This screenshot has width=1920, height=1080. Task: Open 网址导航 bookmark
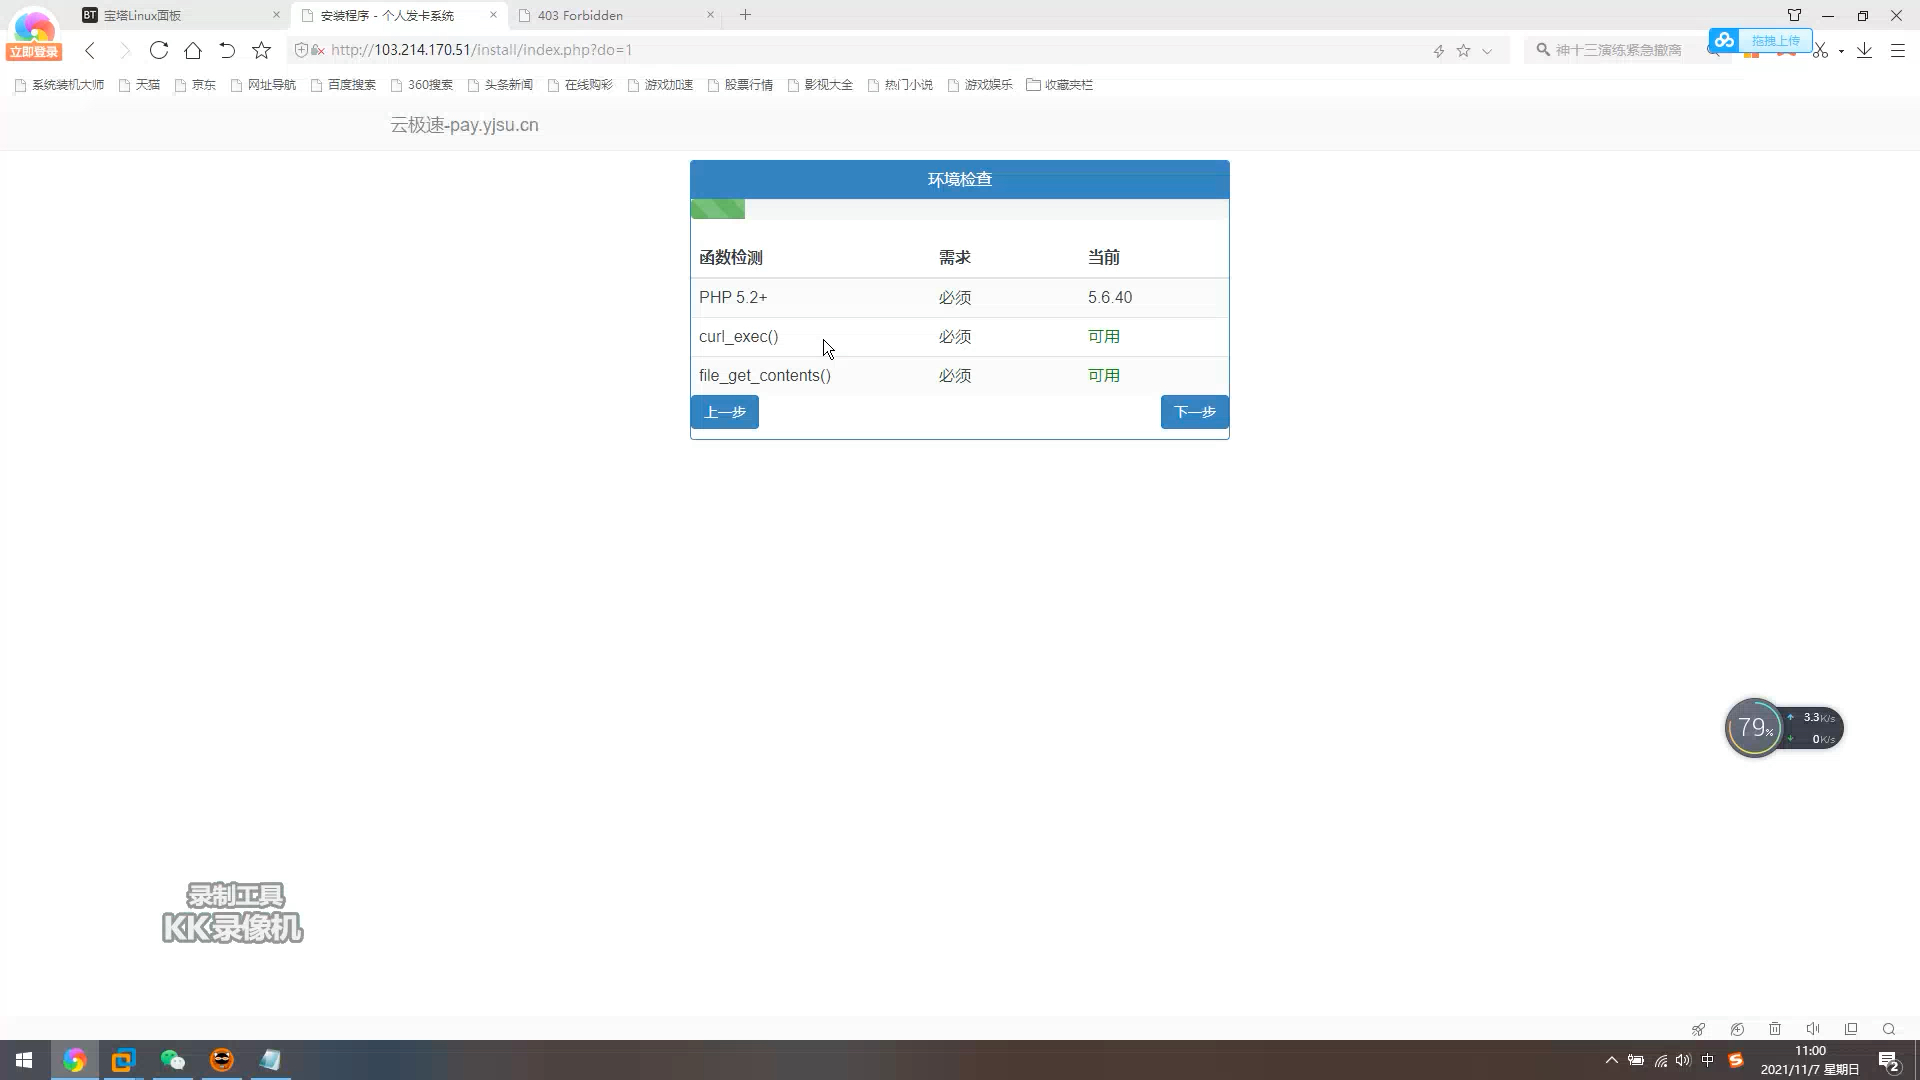coord(263,85)
